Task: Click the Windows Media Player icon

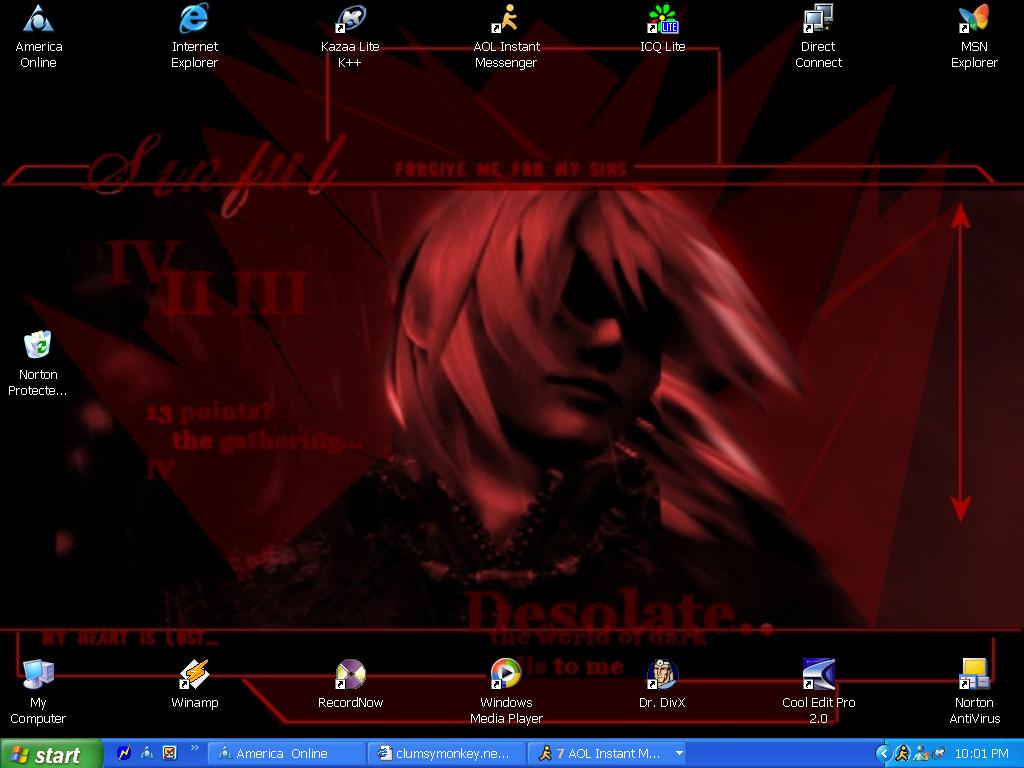Action: pos(506,676)
